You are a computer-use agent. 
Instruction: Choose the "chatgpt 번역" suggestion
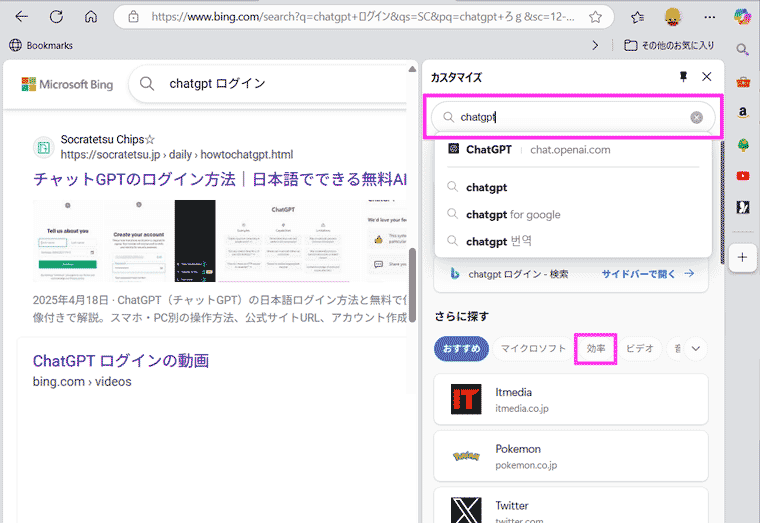pos(573,241)
